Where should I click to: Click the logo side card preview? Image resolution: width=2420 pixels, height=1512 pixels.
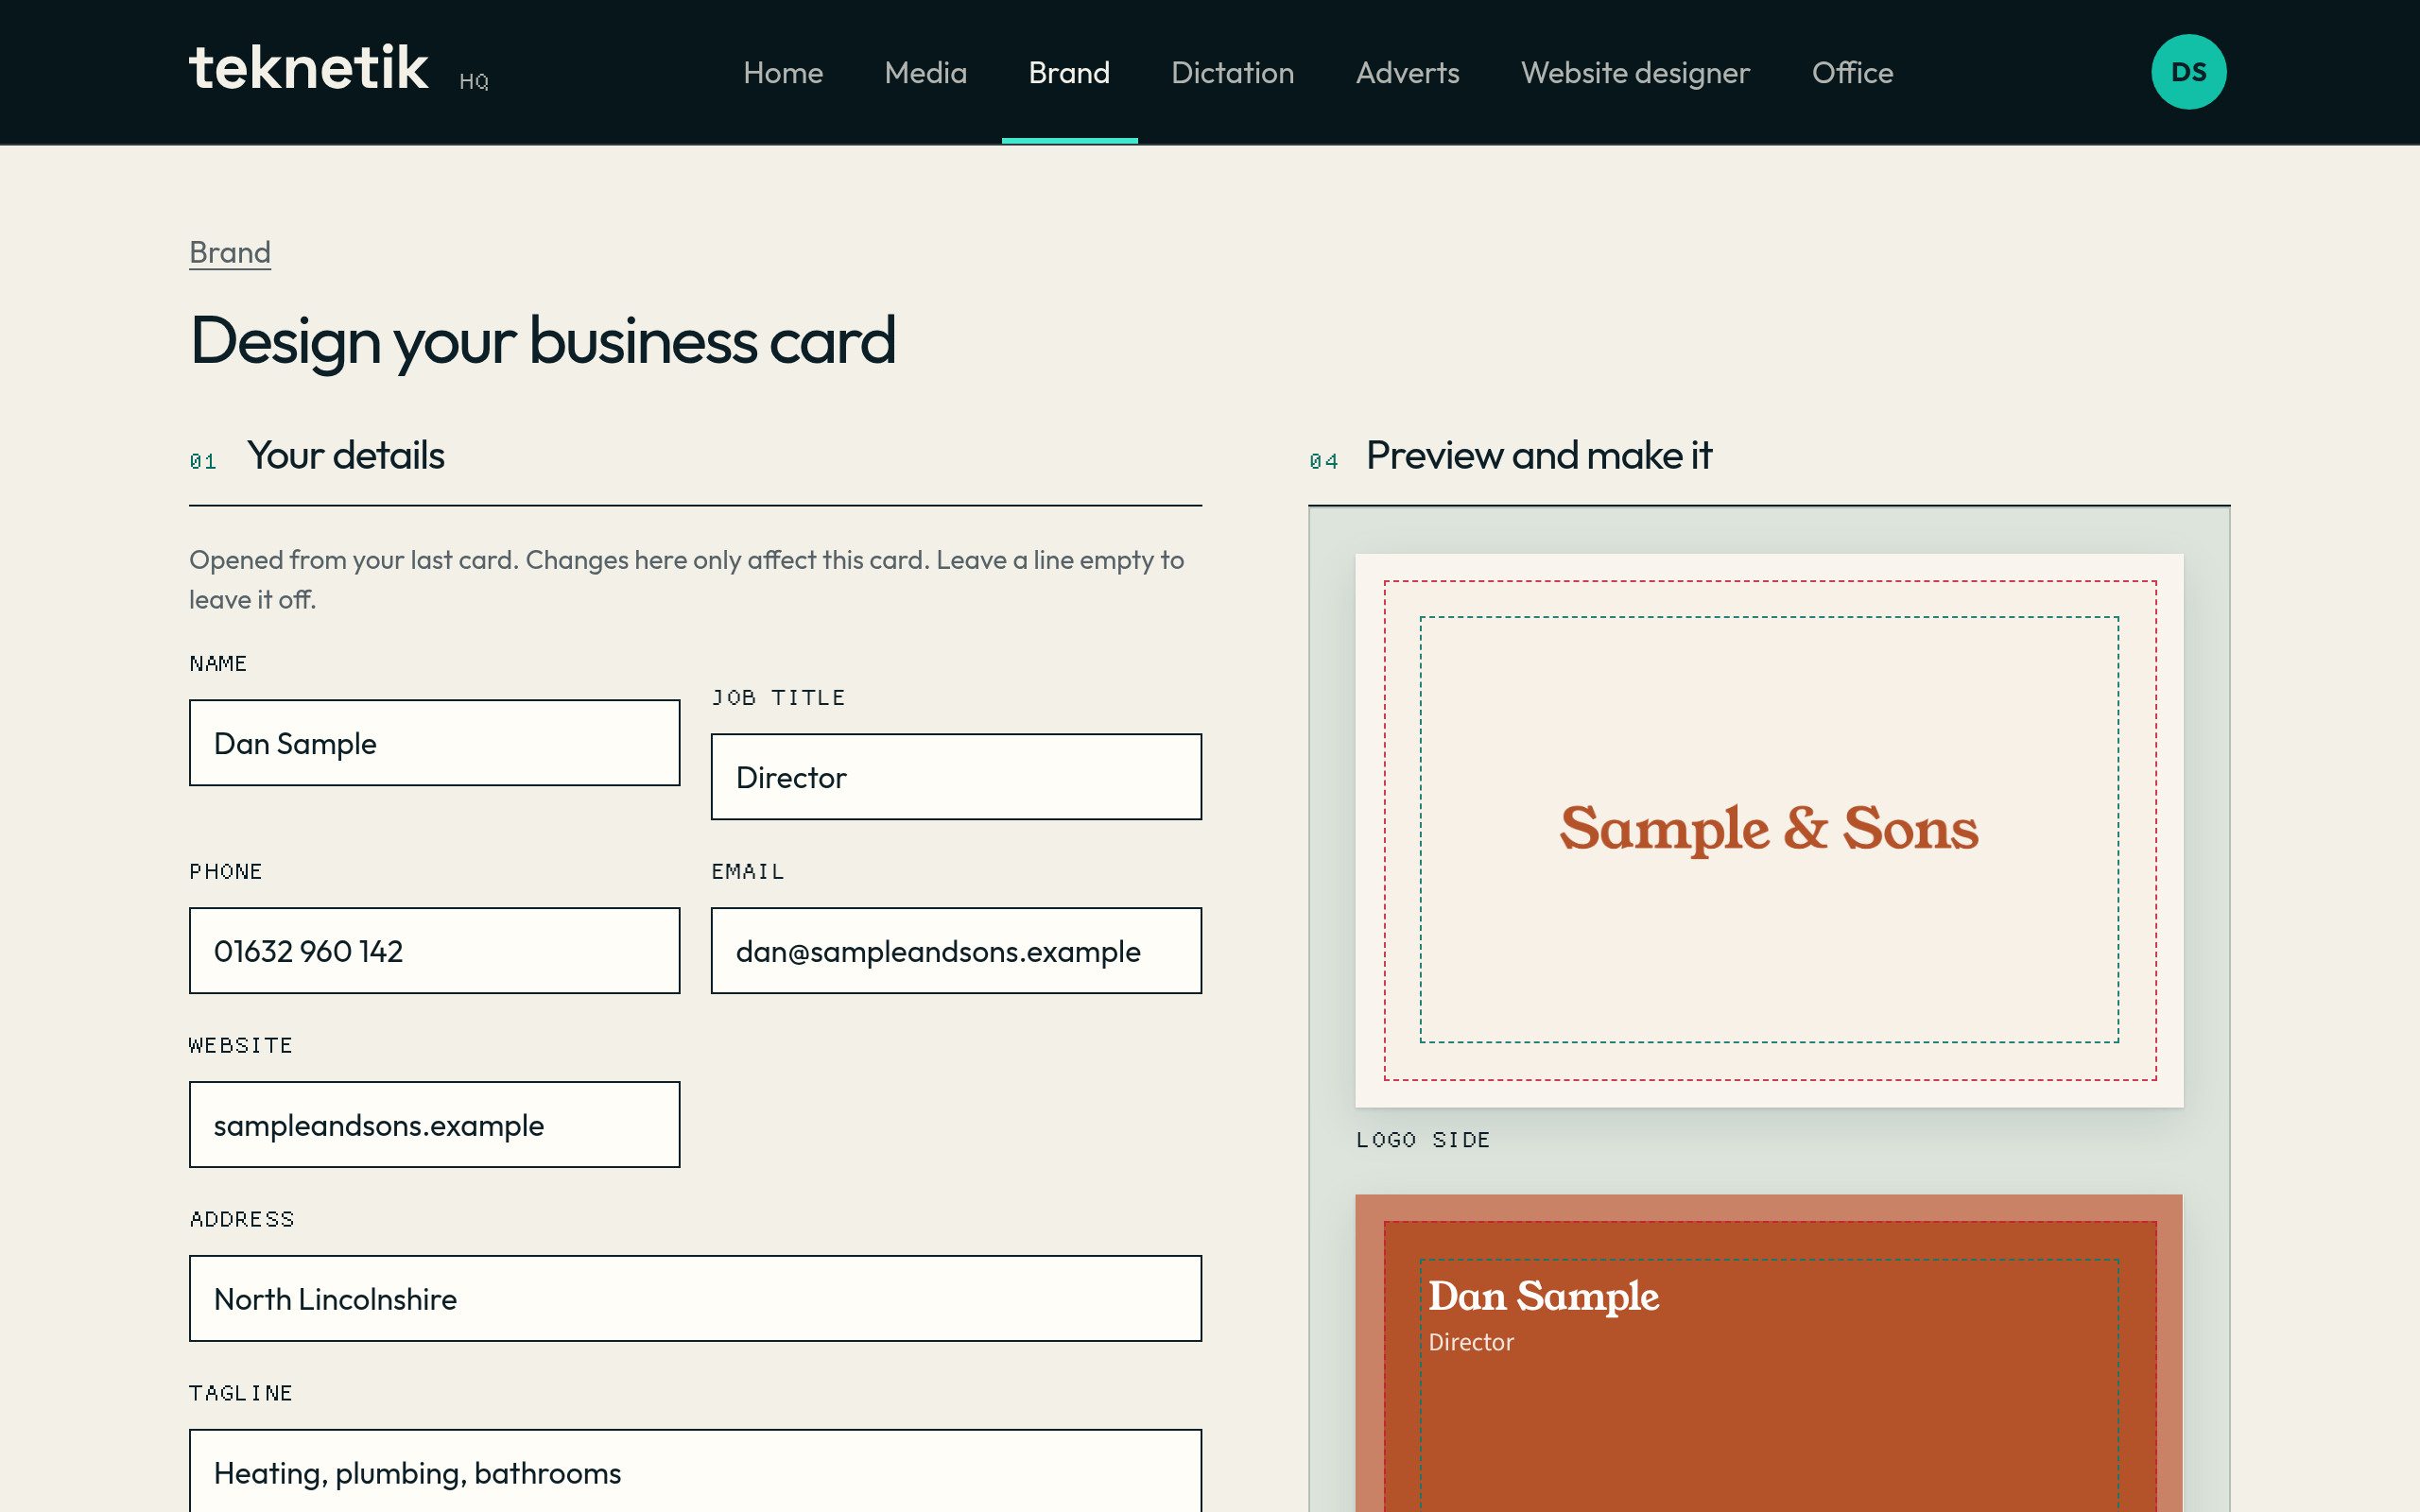pos(1769,830)
